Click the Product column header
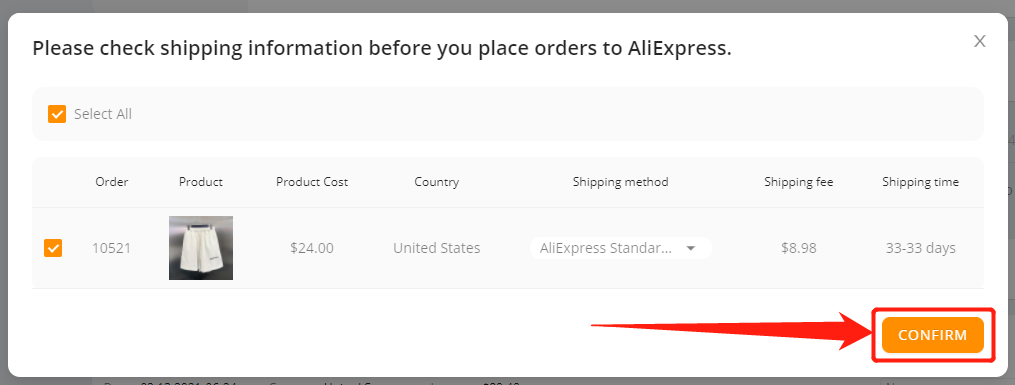The width and height of the screenshot is (1015, 385). click(201, 182)
